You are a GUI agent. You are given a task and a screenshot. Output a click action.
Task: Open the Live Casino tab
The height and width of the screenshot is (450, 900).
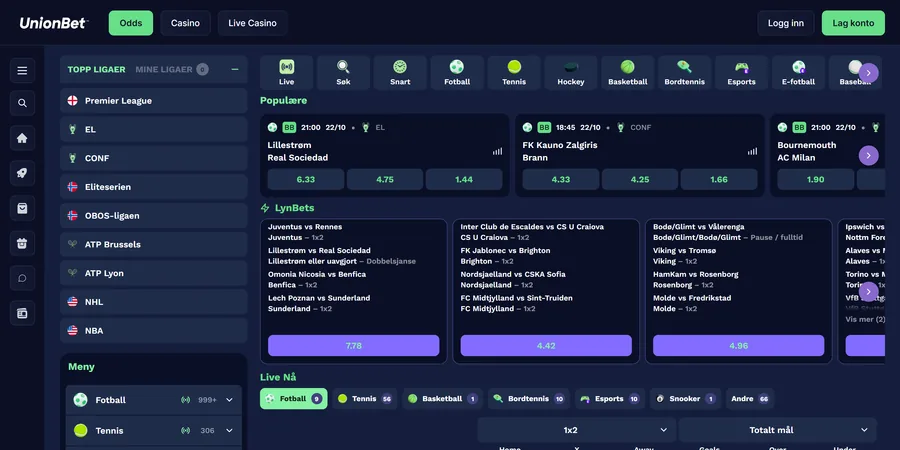pyautogui.click(x=252, y=24)
